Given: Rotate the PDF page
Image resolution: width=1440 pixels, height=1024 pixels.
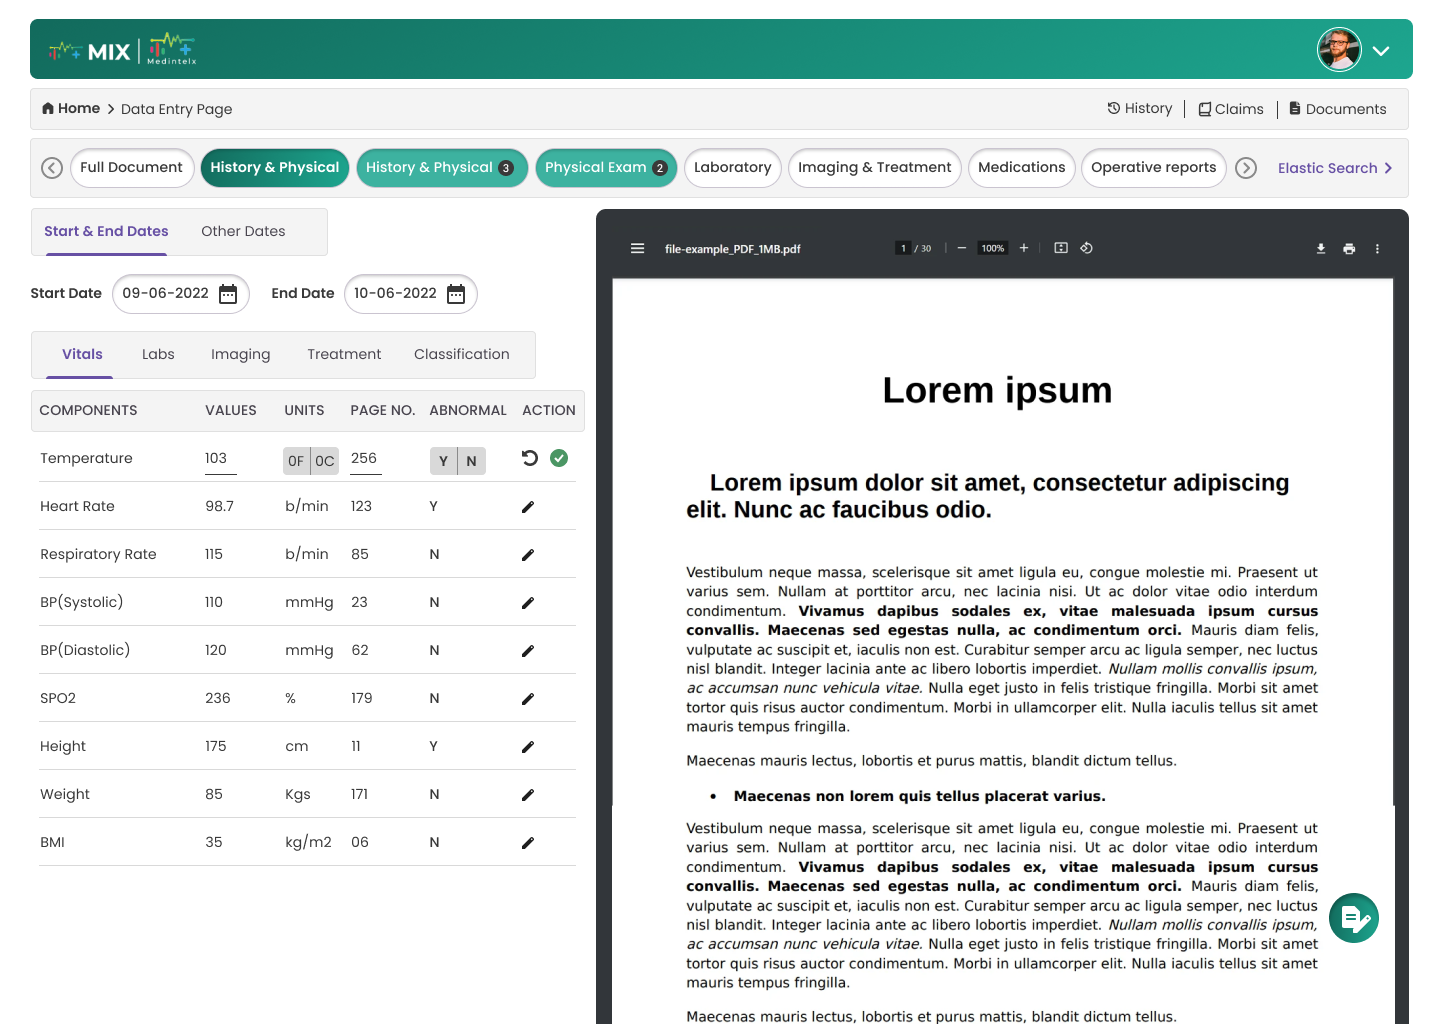Looking at the screenshot, I should pos(1087,248).
